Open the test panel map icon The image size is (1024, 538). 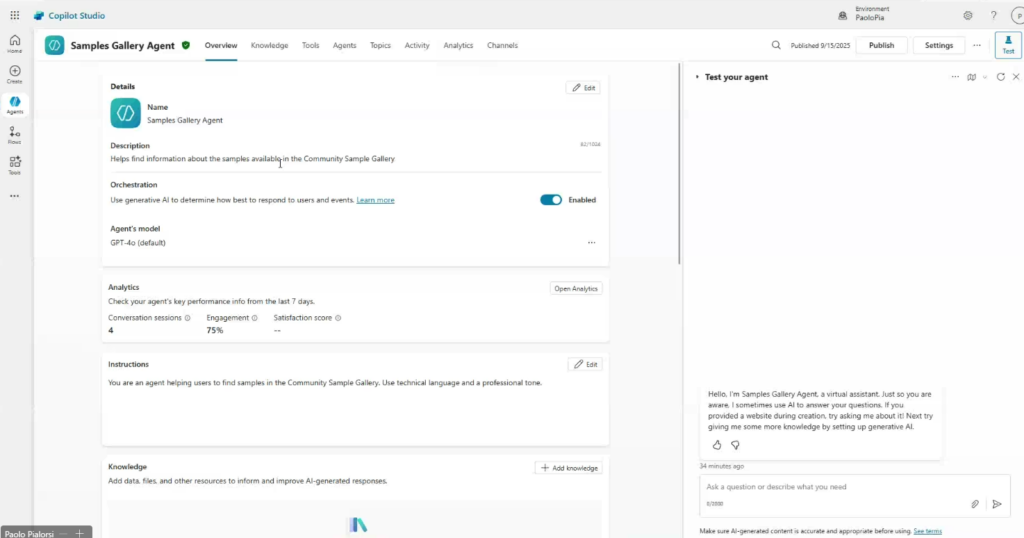pos(972,77)
